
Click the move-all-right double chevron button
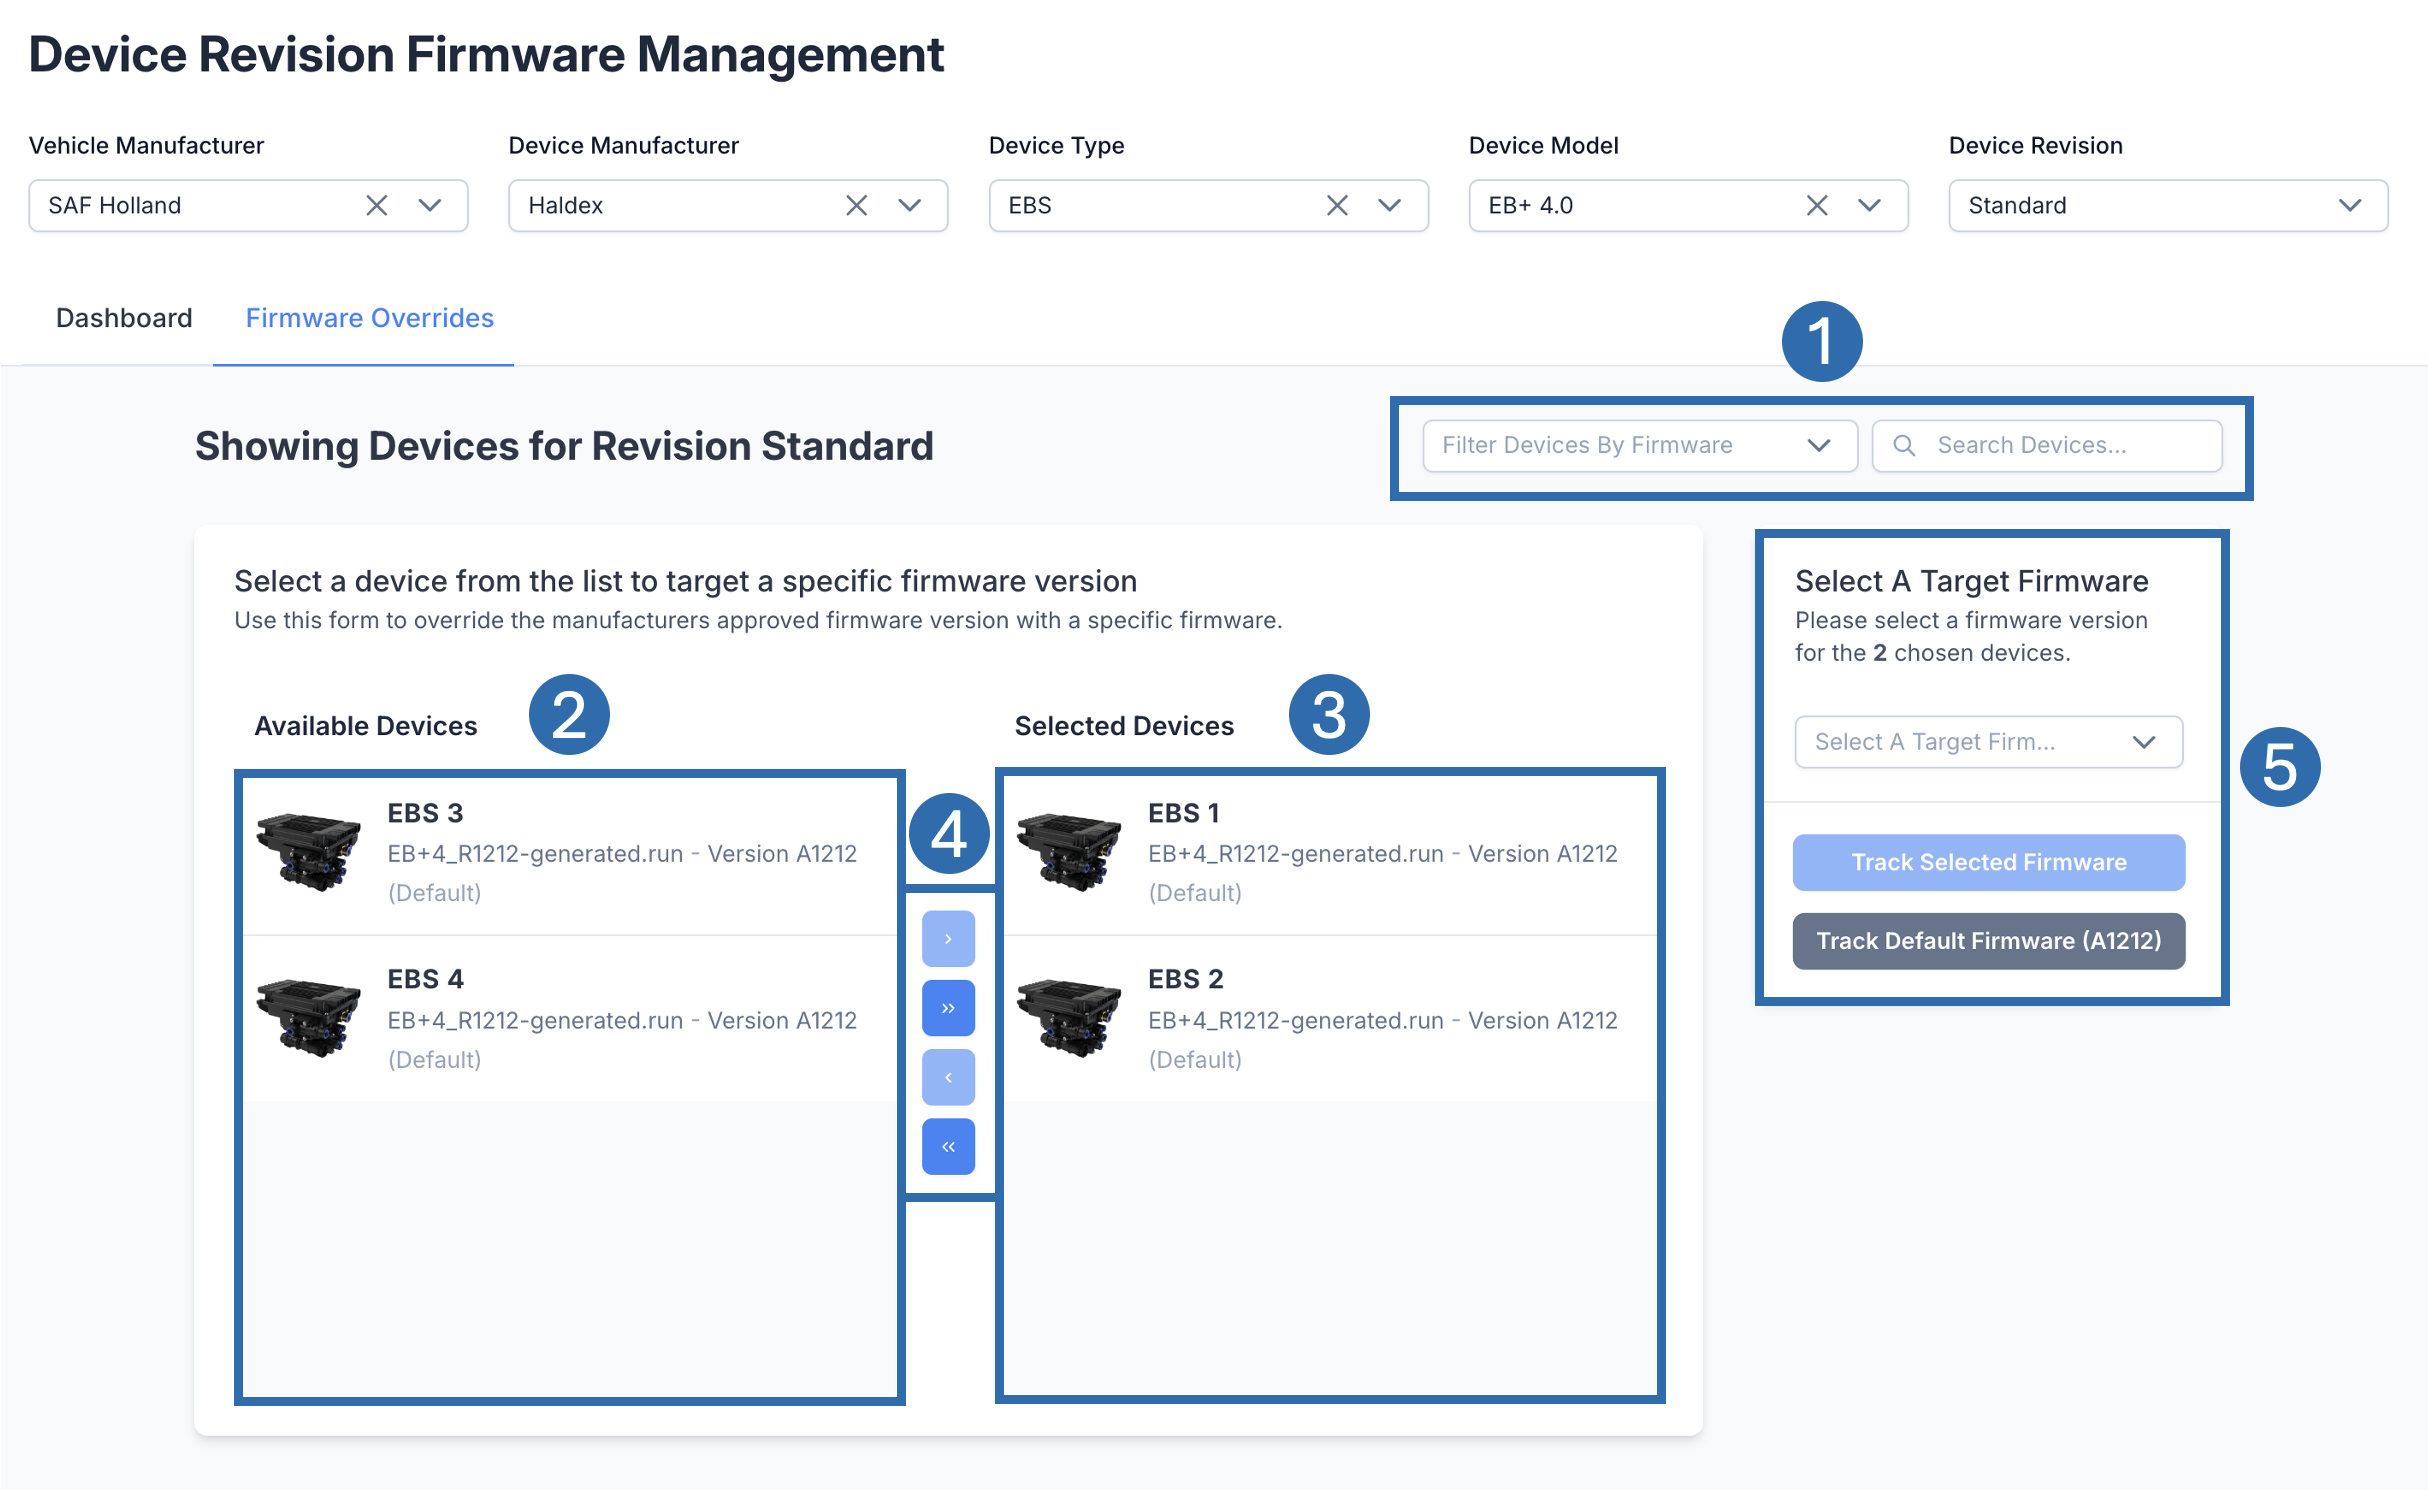(947, 1008)
